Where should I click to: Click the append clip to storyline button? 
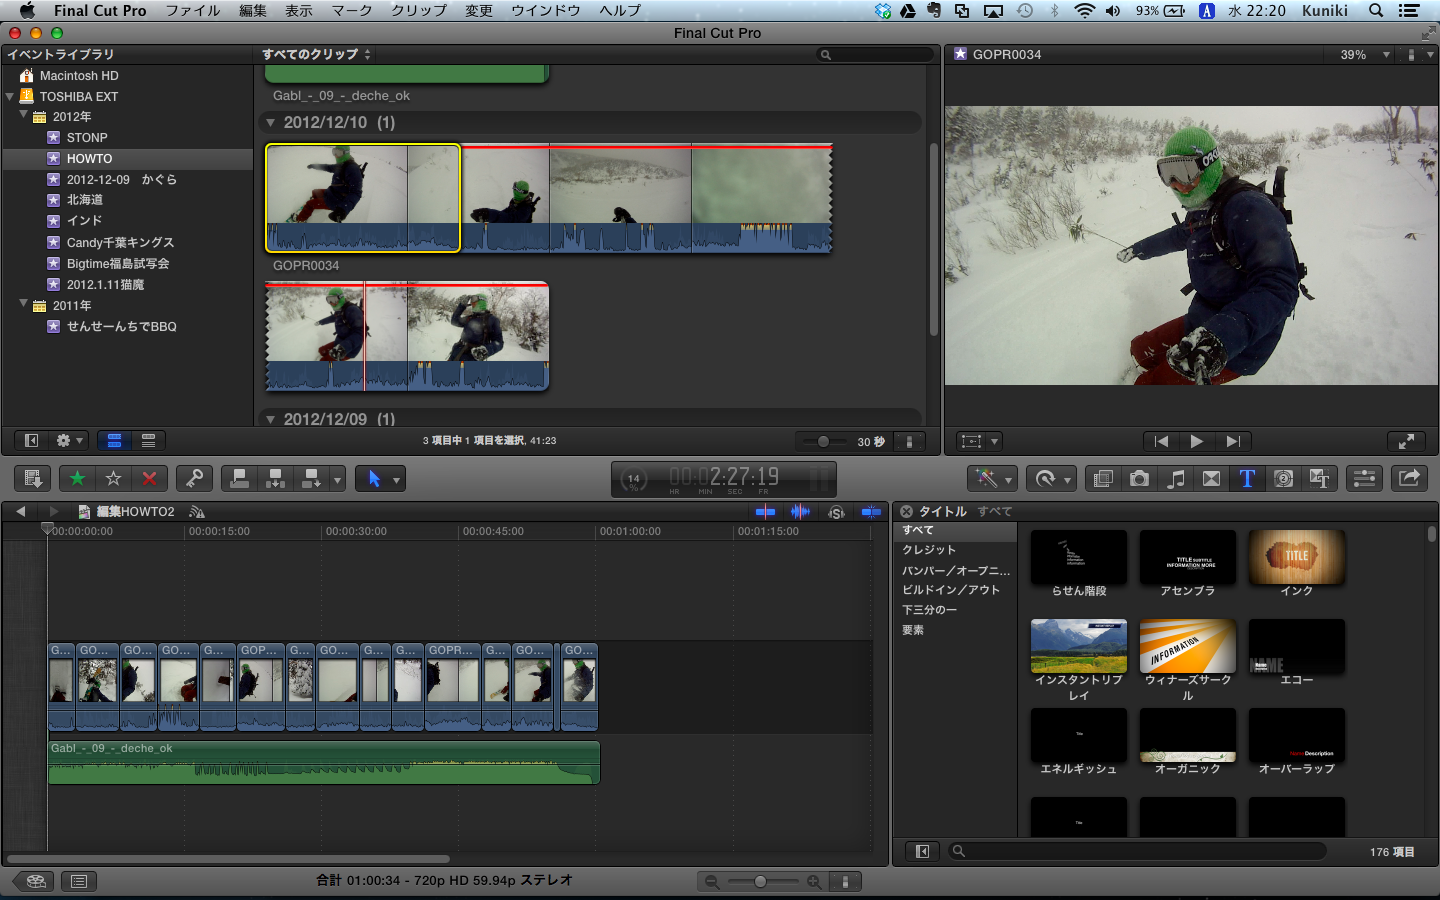pos(311,479)
